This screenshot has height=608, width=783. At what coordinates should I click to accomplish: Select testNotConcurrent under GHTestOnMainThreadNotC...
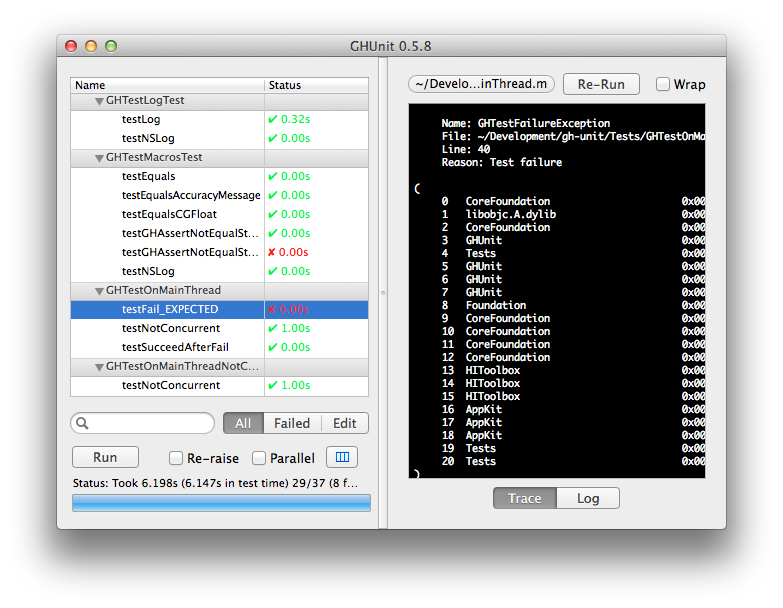[x=220, y=385]
